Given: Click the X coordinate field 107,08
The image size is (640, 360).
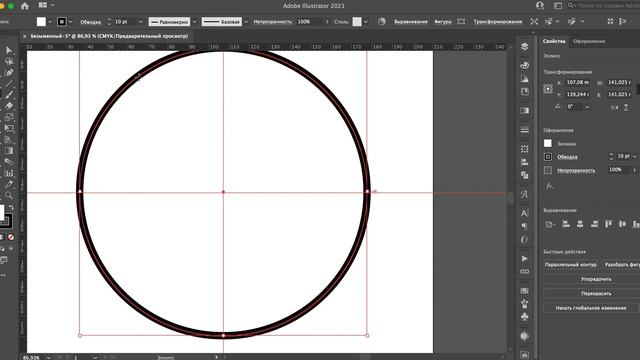Looking at the screenshot, I should [x=578, y=82].
